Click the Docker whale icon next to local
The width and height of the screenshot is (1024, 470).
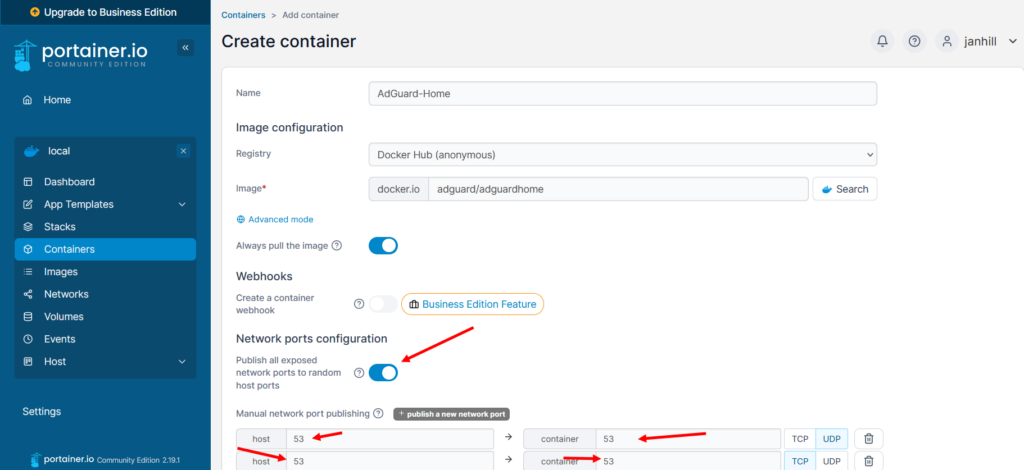31,151
